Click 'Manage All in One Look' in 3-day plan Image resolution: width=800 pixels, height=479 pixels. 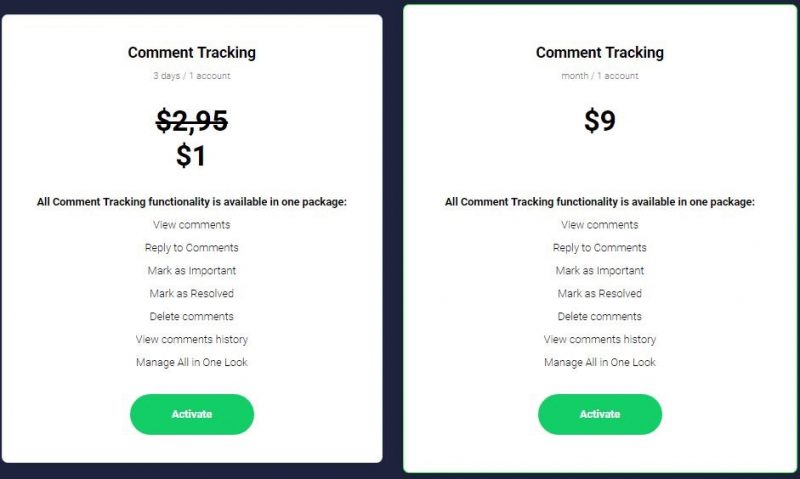tap(192, 362)
